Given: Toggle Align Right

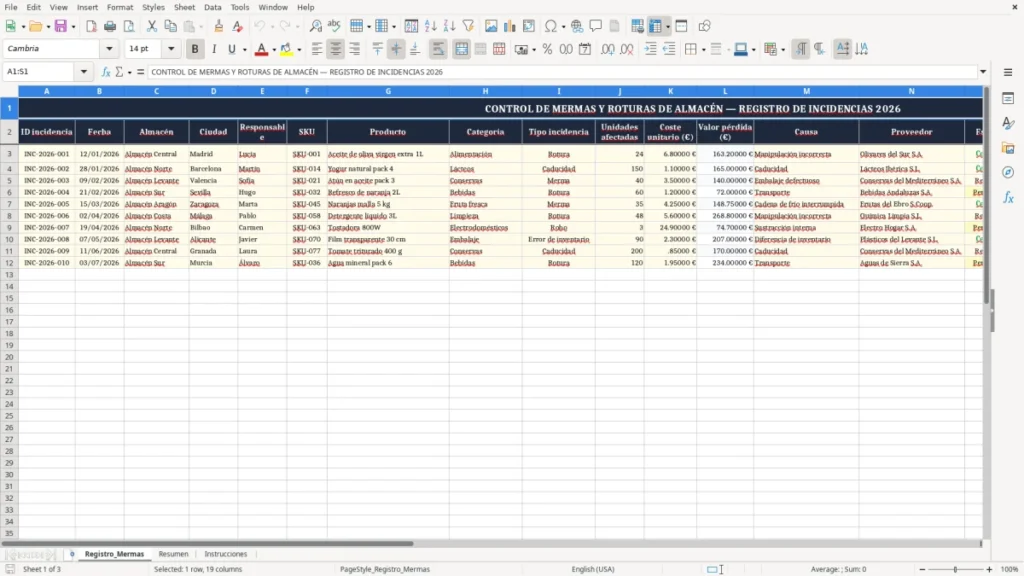Looking at the screenshot, I should (x=355, y=49).
